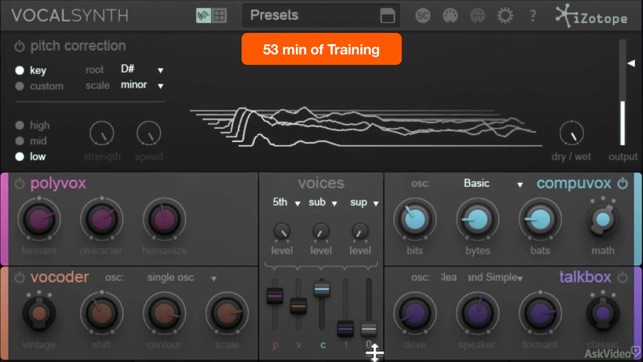643x362 pixels.
Task: Click the vocoder shift knob
Action: tap(102, 313)
